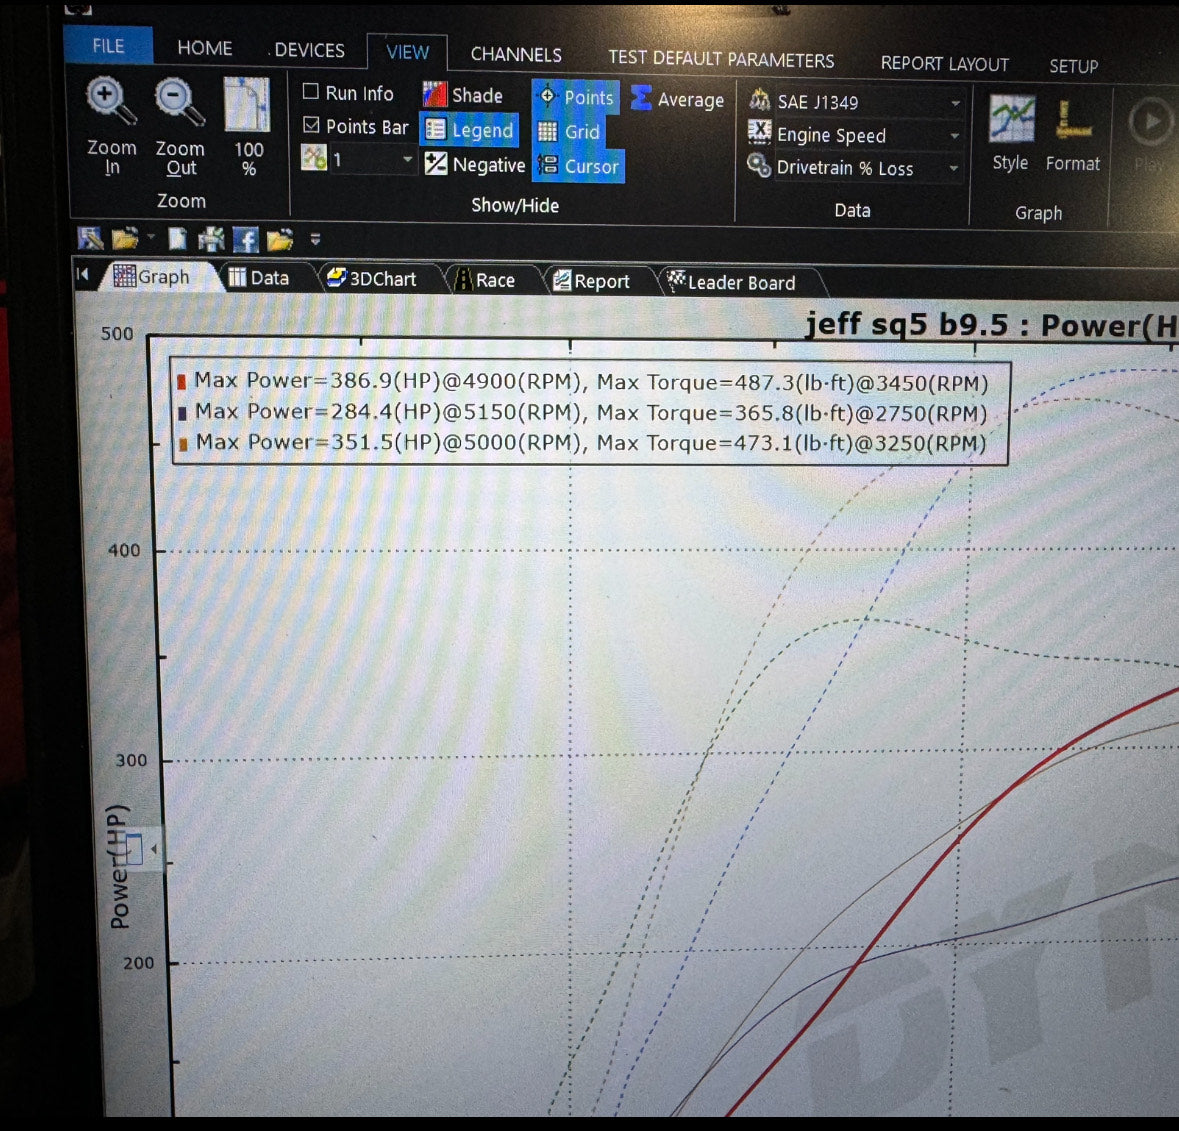The width and height of the screenshot is (1179, 1131).
Task: Uncheck the Points Bar checkbox
Action: (311, 125)
